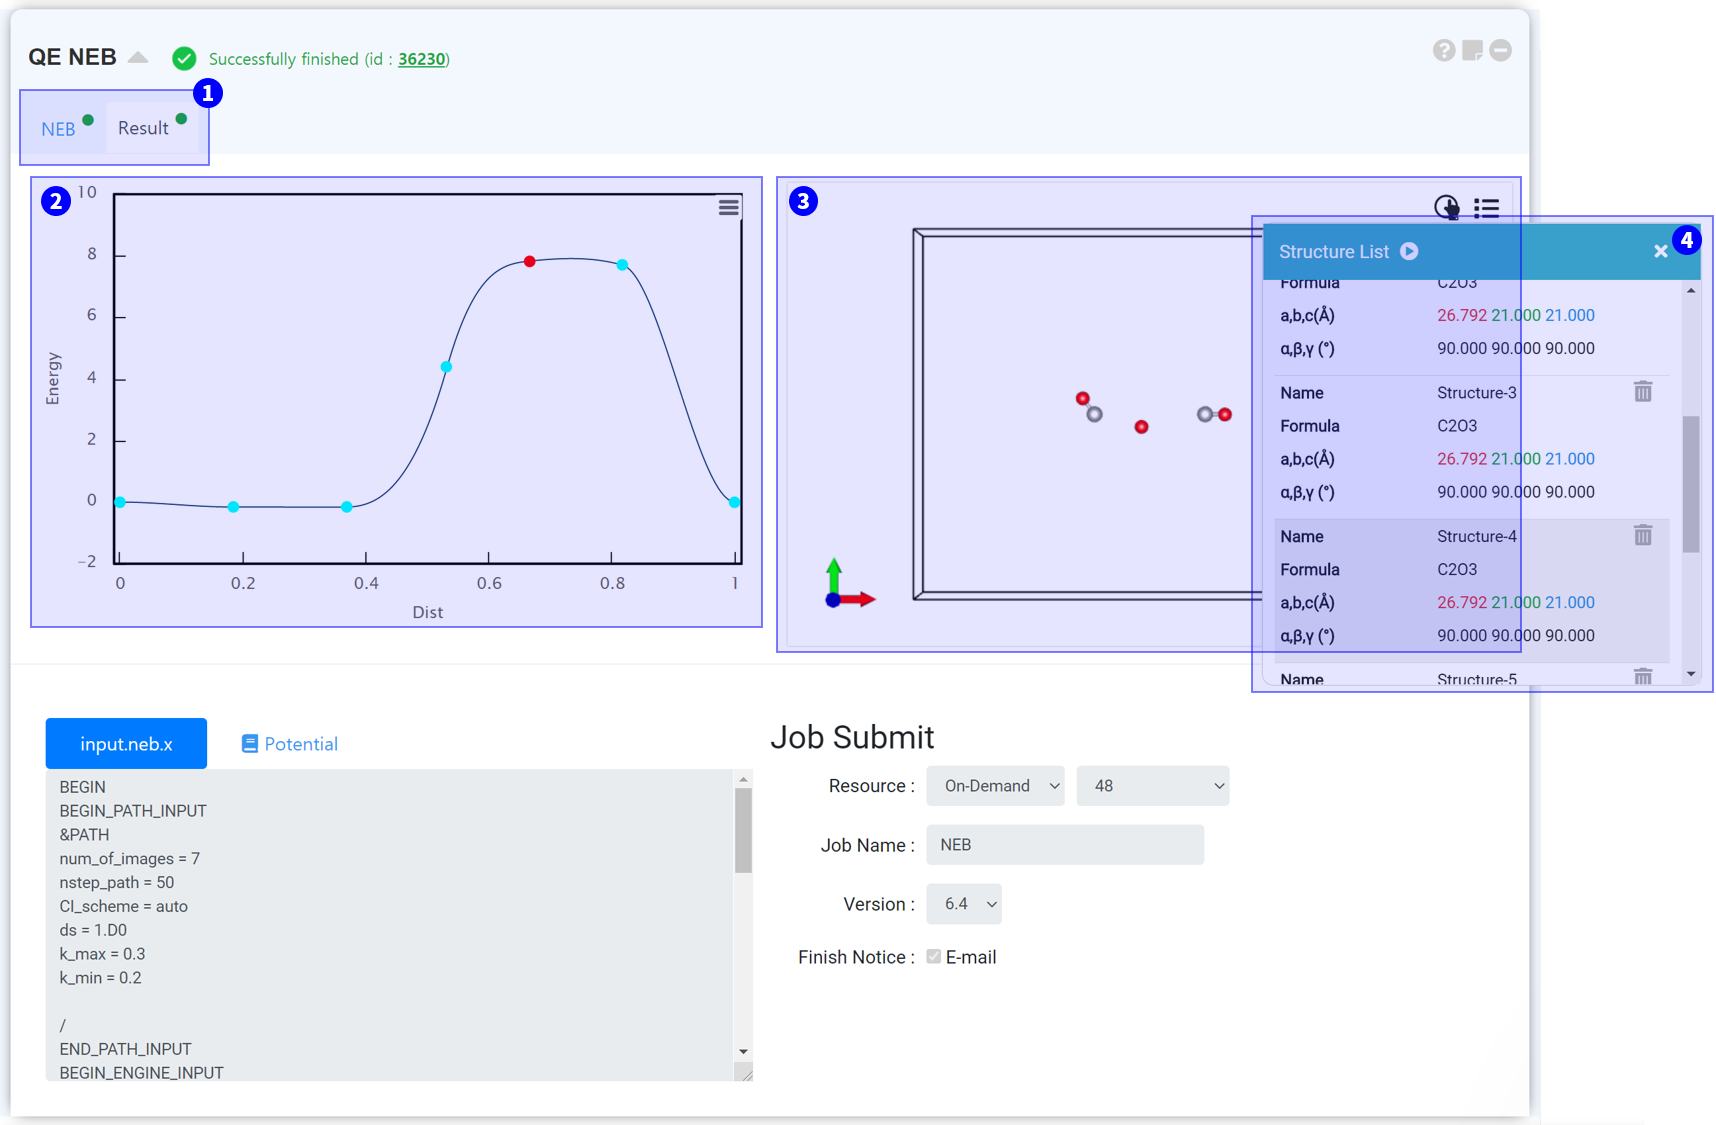Open the 48 cores dropdown

pyautogui.click(x=1152, y=786)
